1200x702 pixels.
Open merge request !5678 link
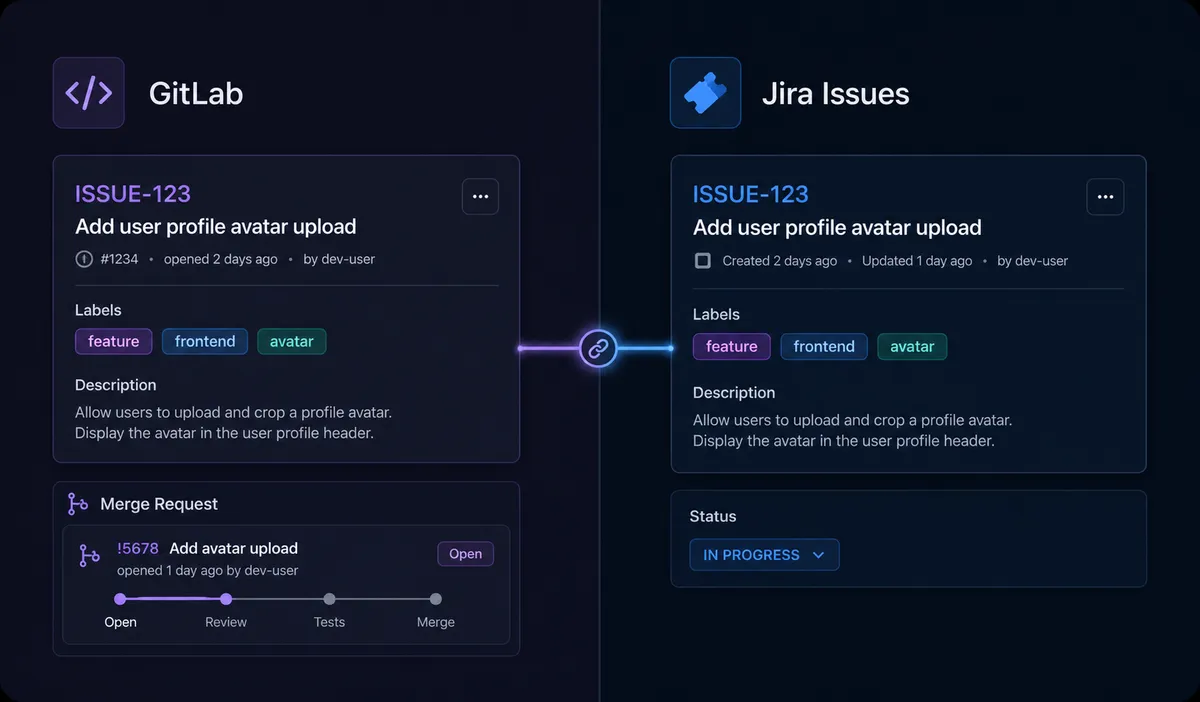[x=138, y=548]
